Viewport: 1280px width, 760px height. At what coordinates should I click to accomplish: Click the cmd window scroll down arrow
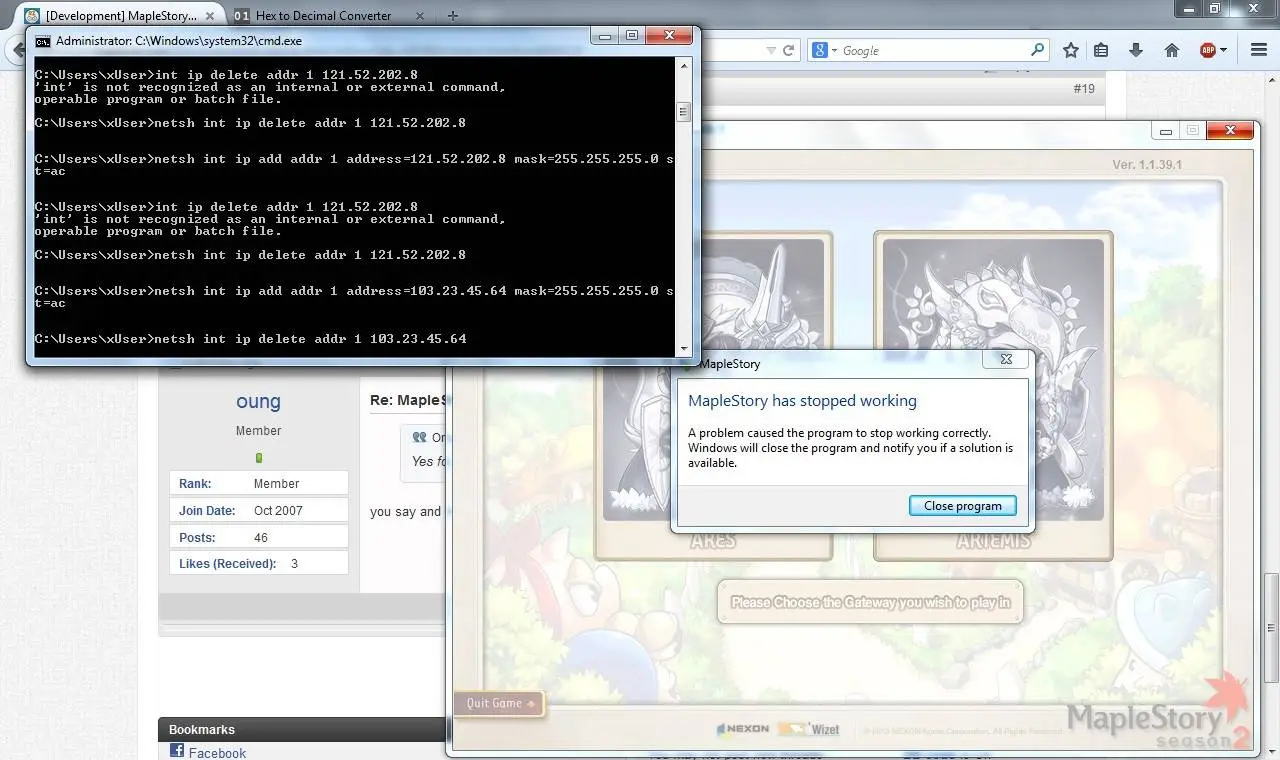[684, 348]
